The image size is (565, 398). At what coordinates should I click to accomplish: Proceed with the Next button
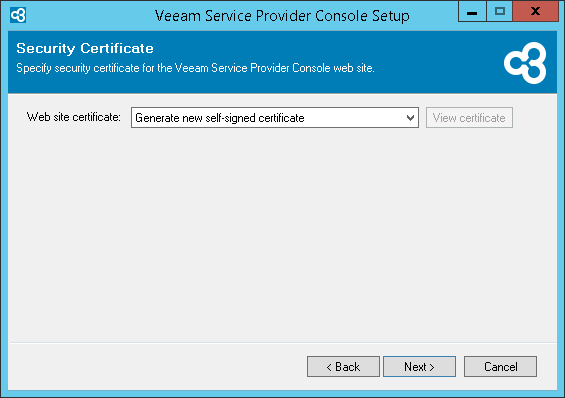pos(419,367)
